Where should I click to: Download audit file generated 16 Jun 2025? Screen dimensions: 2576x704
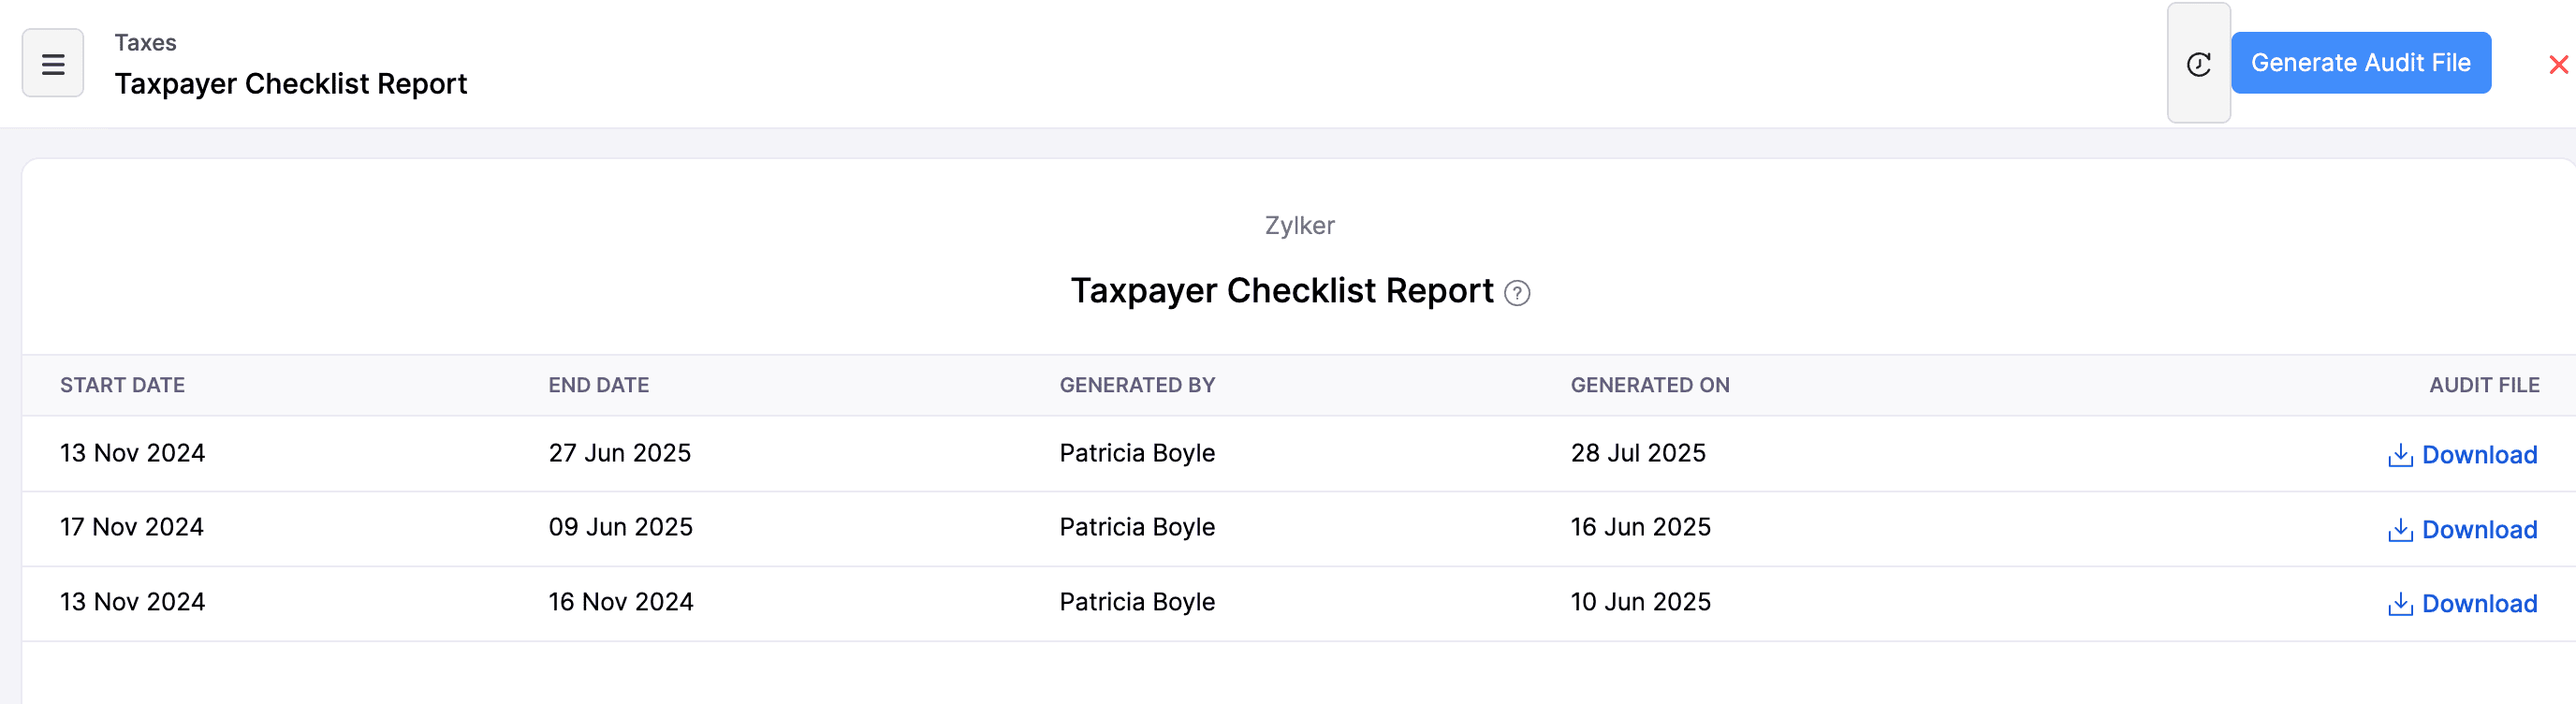point(2462,530)
